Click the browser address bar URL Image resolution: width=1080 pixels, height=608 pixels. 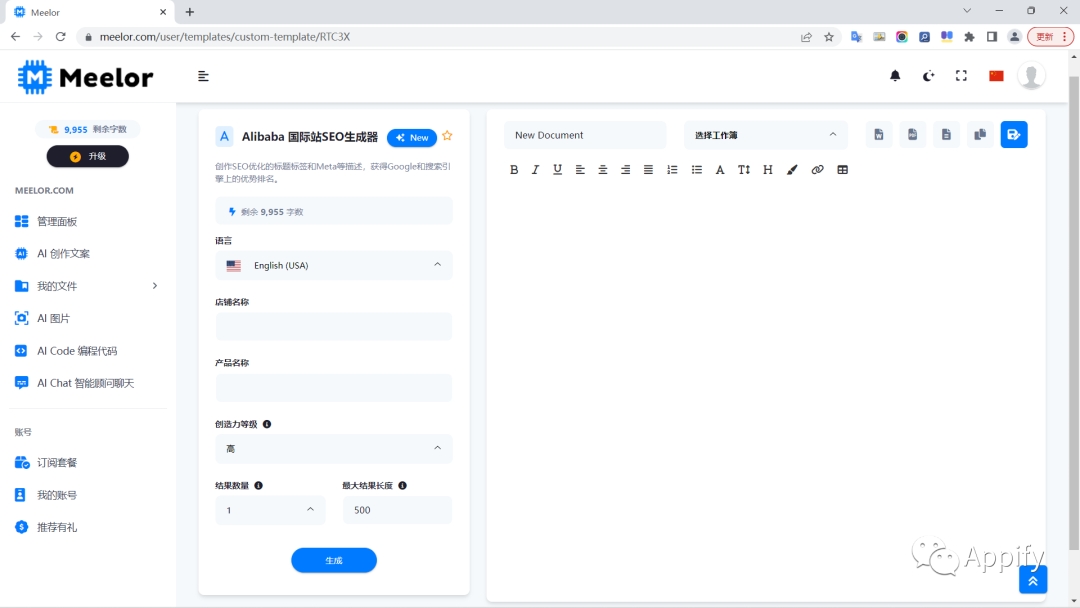225,37
